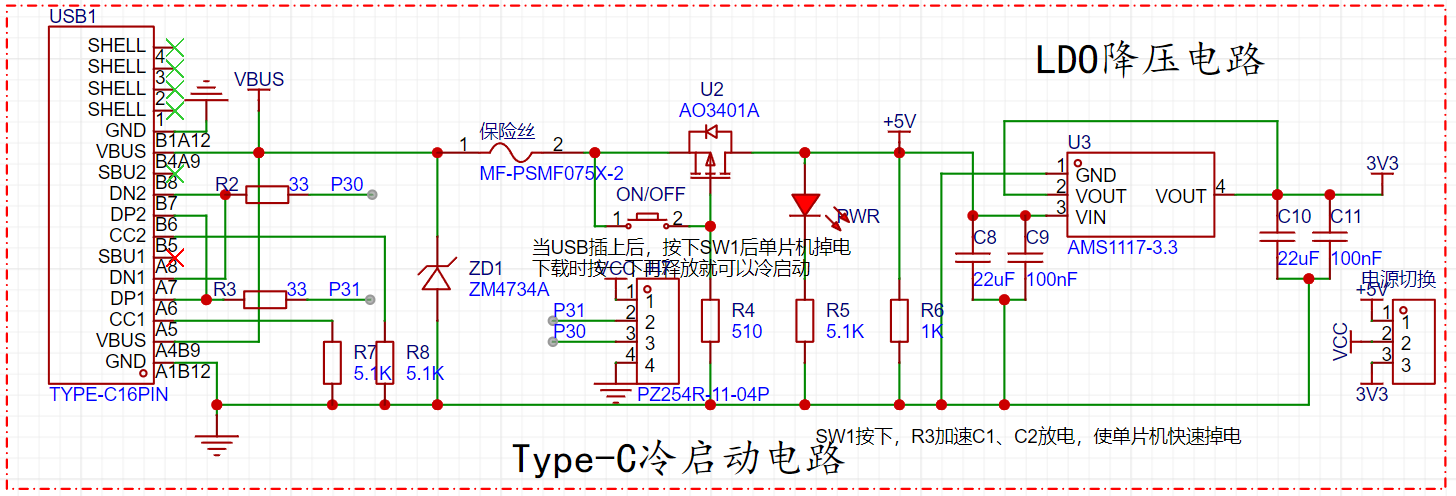Click the AMS1117-3.3 regulator U3 body

[x=1140, y=195]
